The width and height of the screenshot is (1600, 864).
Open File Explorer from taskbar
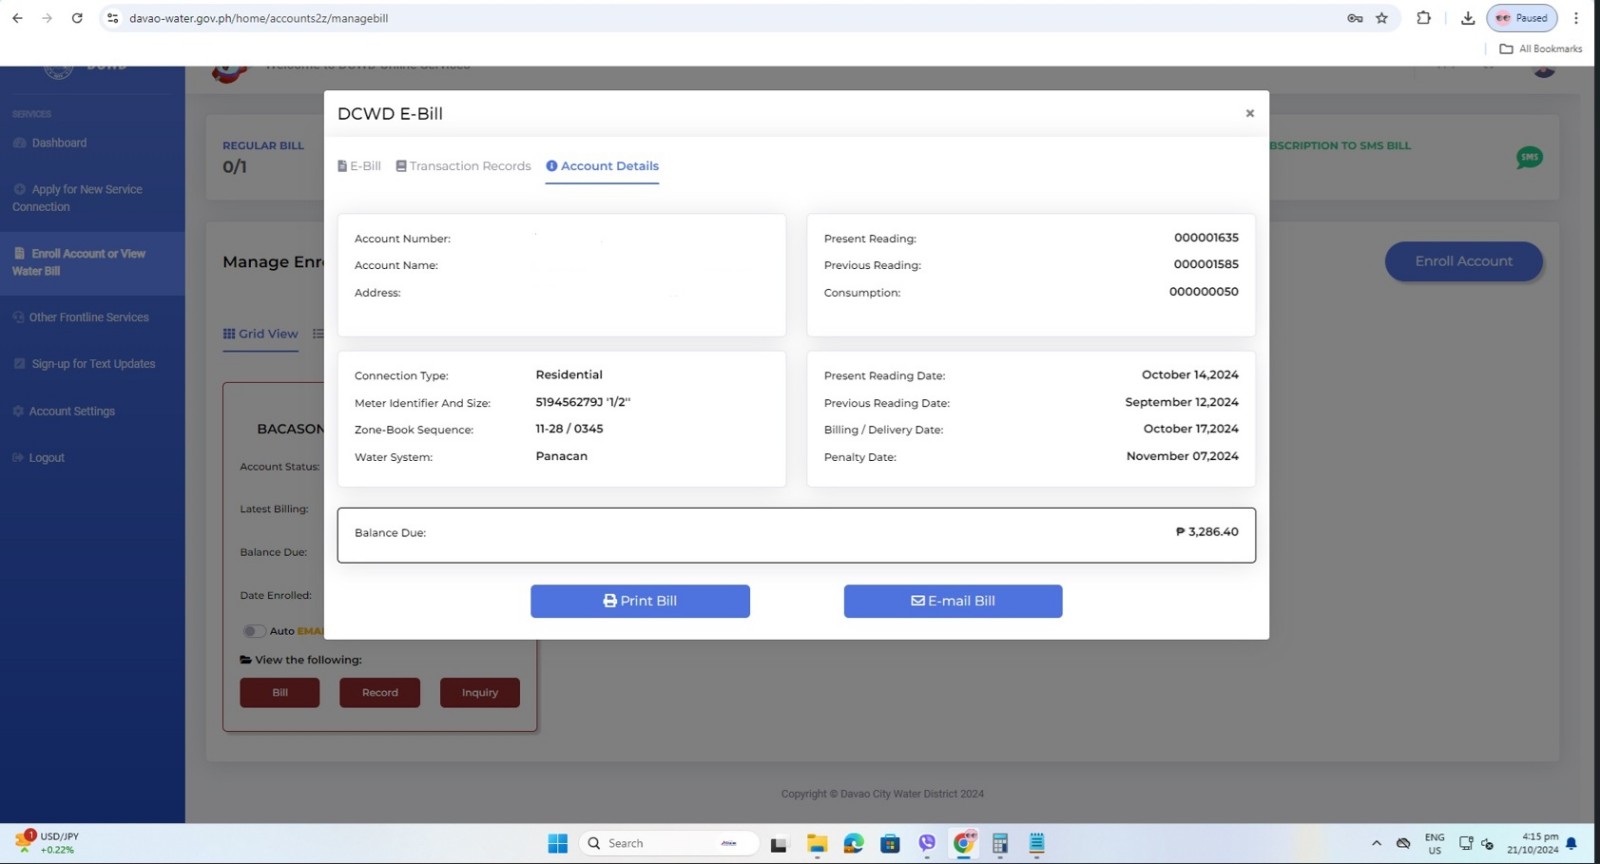click(x=817, y=844)
